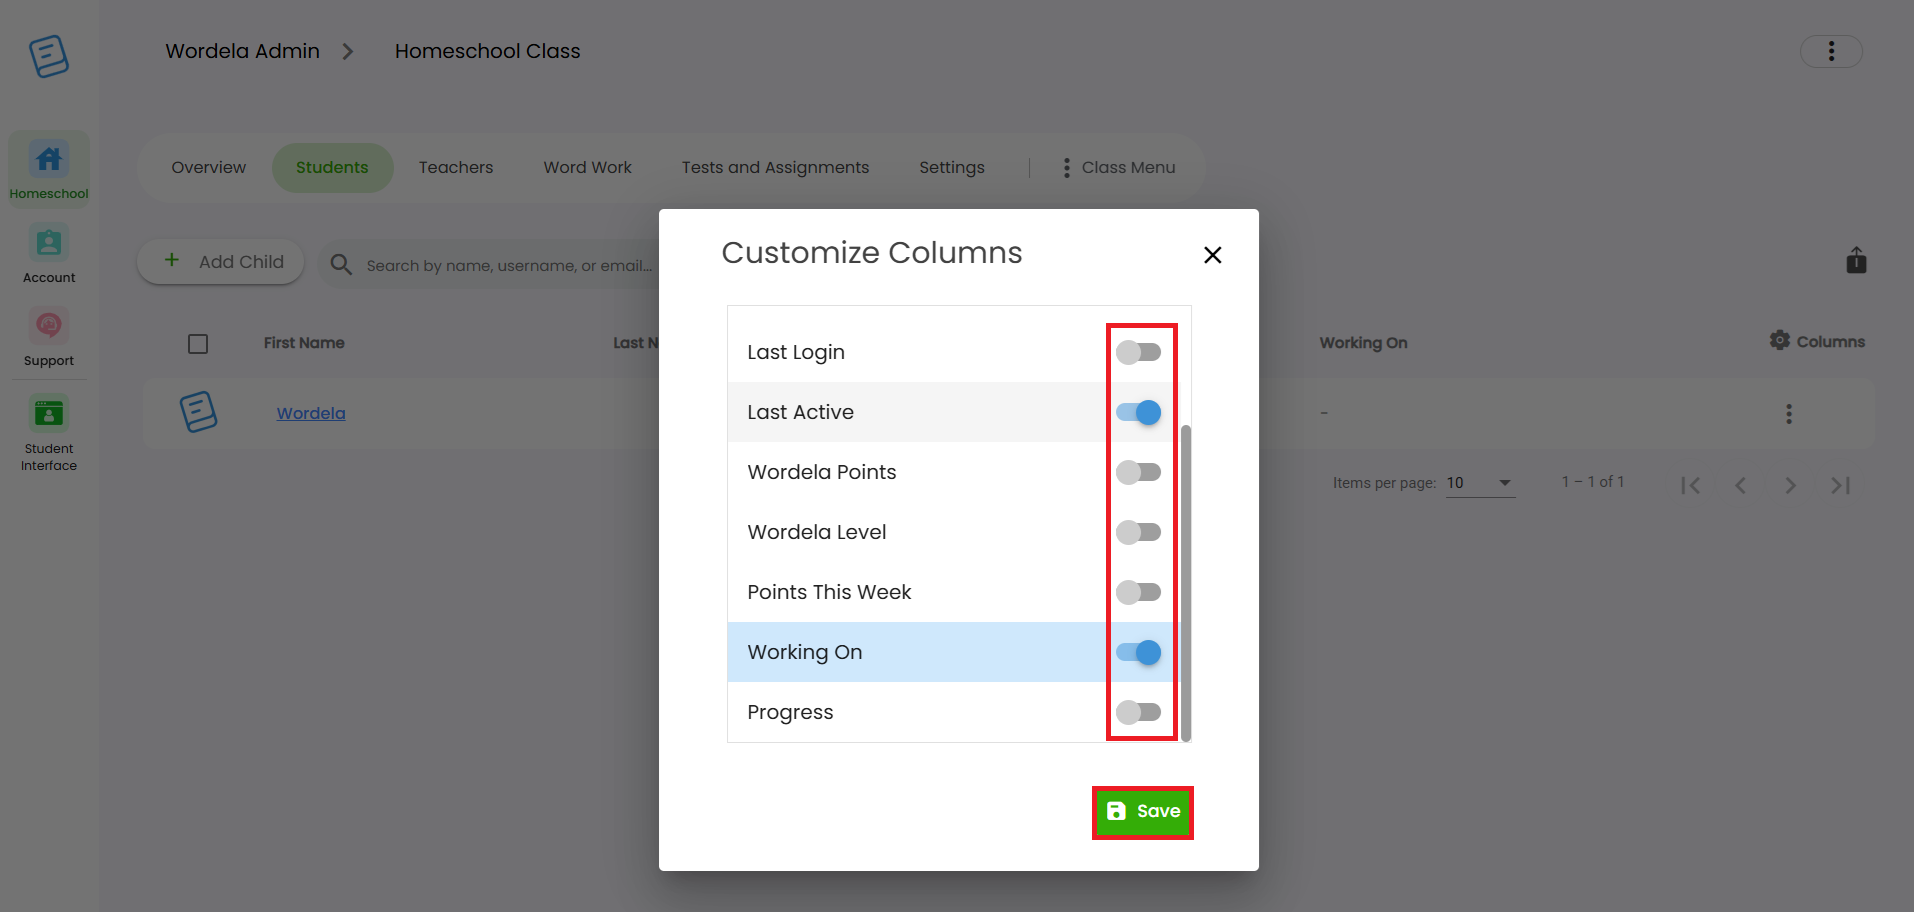Image resolution: width=1914 pixels, height=912 pixels.
Task: Open the Class Menu dropdown
Action: pyautogui.click(x=1118, y=167)
